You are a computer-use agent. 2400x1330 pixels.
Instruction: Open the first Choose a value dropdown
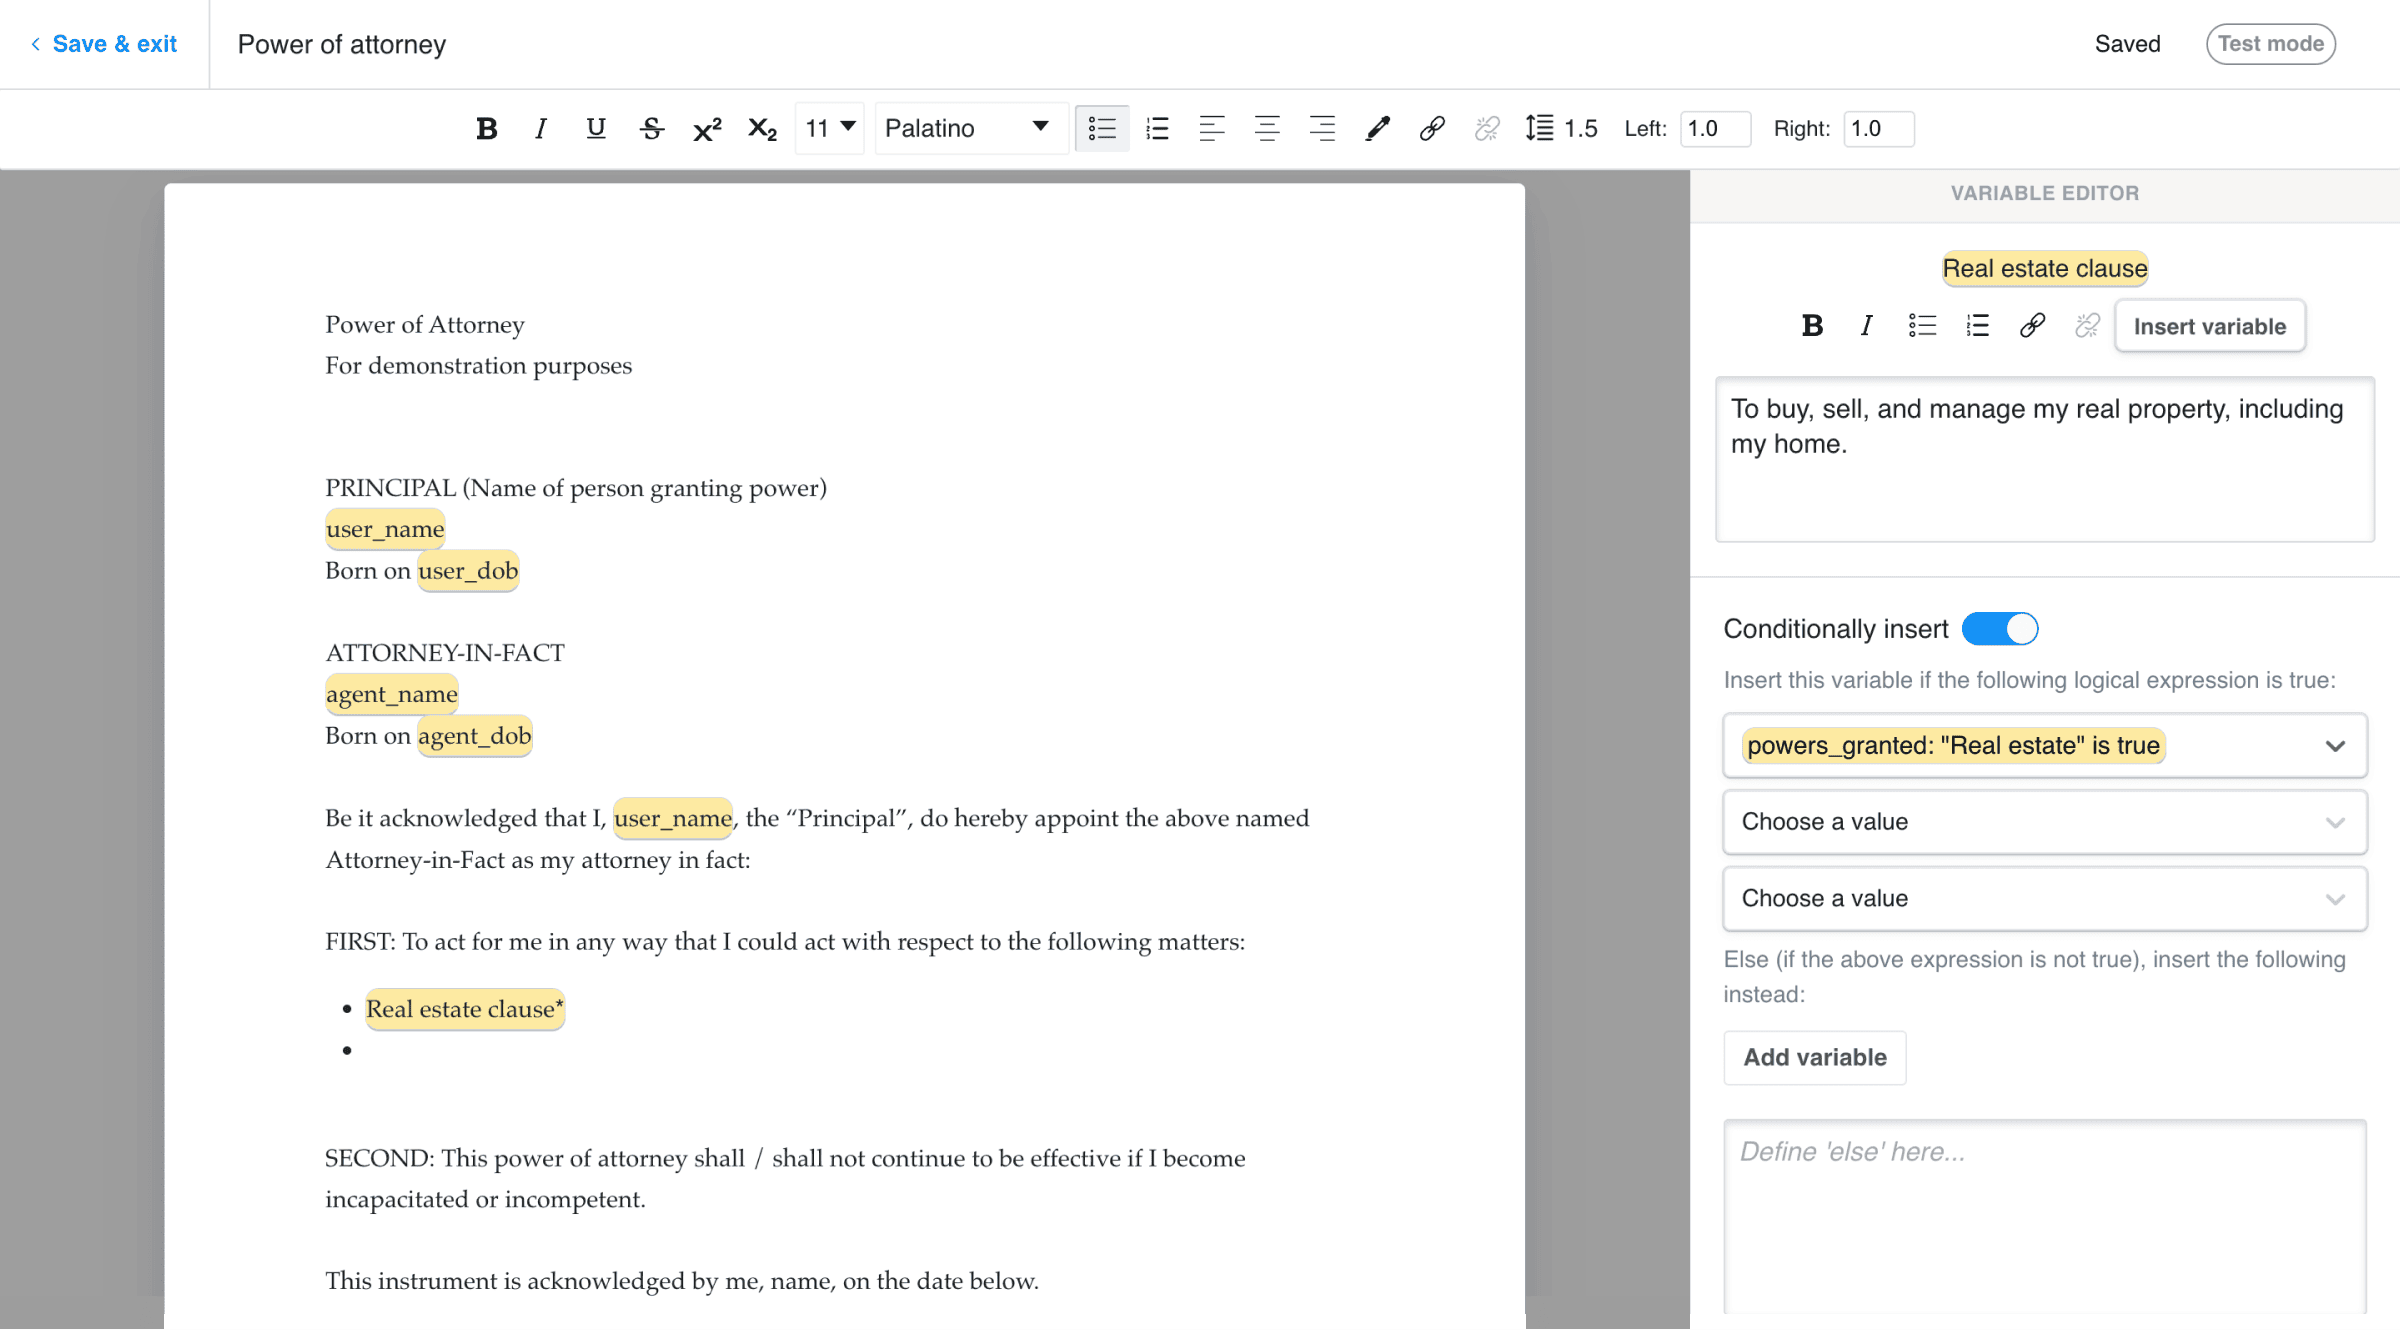point(2043,821)
